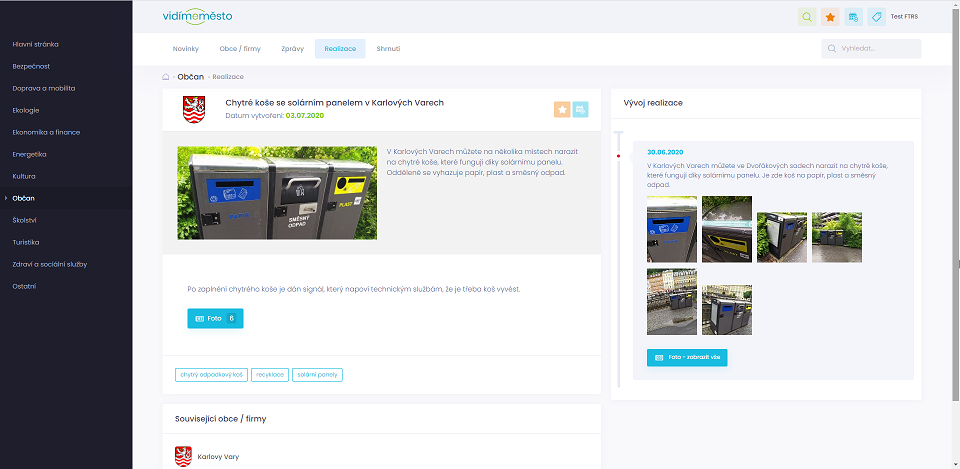Click the Karlovy Vary coat of arms
The width and height of the screenshot is (960, 469).
pyautogui.click(x=195, y=110)
